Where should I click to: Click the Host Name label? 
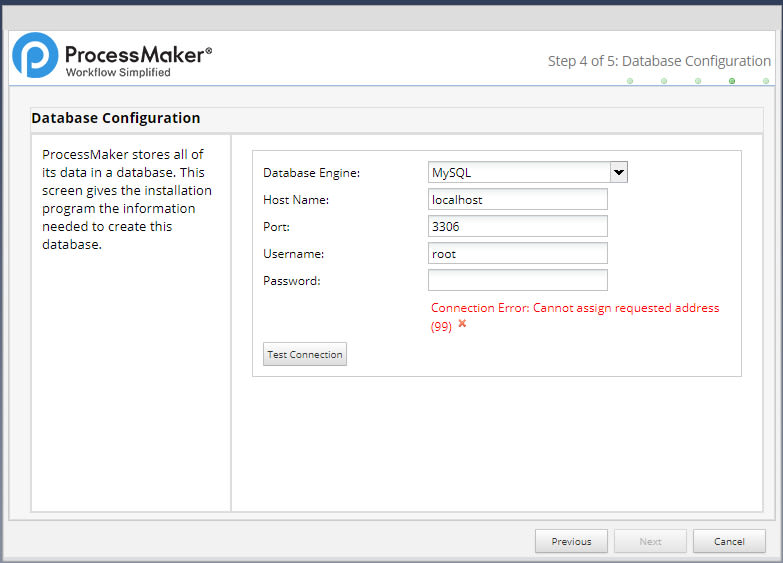tap(296, 200)
